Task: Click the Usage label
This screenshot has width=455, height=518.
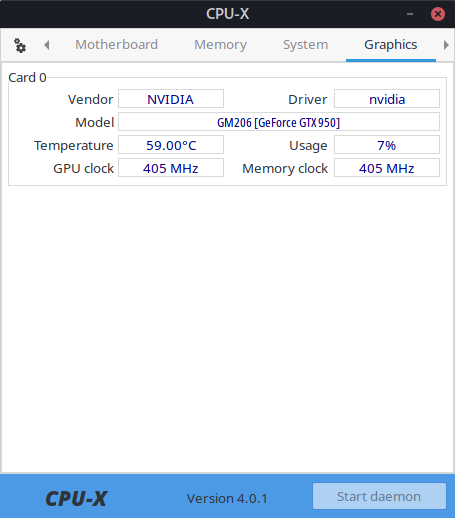Action: [308, 145]
